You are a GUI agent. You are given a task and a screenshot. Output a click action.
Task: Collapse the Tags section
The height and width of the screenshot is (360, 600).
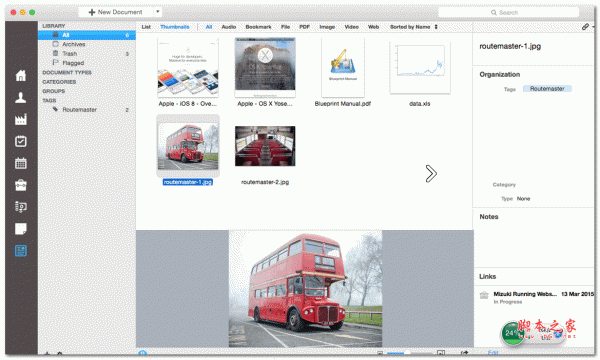click(x=49, y=100)
